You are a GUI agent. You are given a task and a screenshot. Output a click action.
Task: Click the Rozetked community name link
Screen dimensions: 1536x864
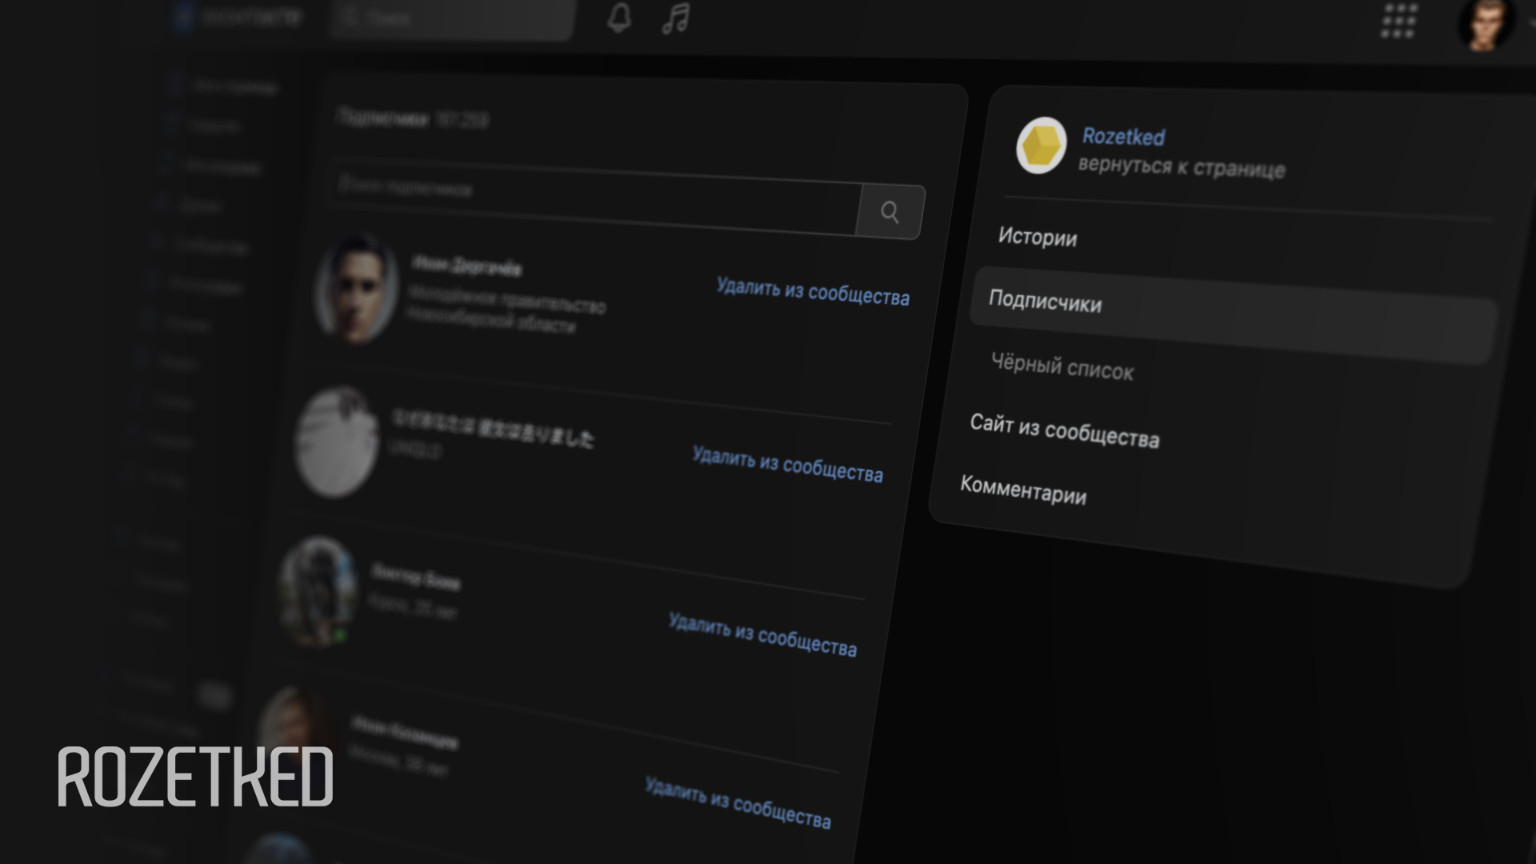point(1123,137)
